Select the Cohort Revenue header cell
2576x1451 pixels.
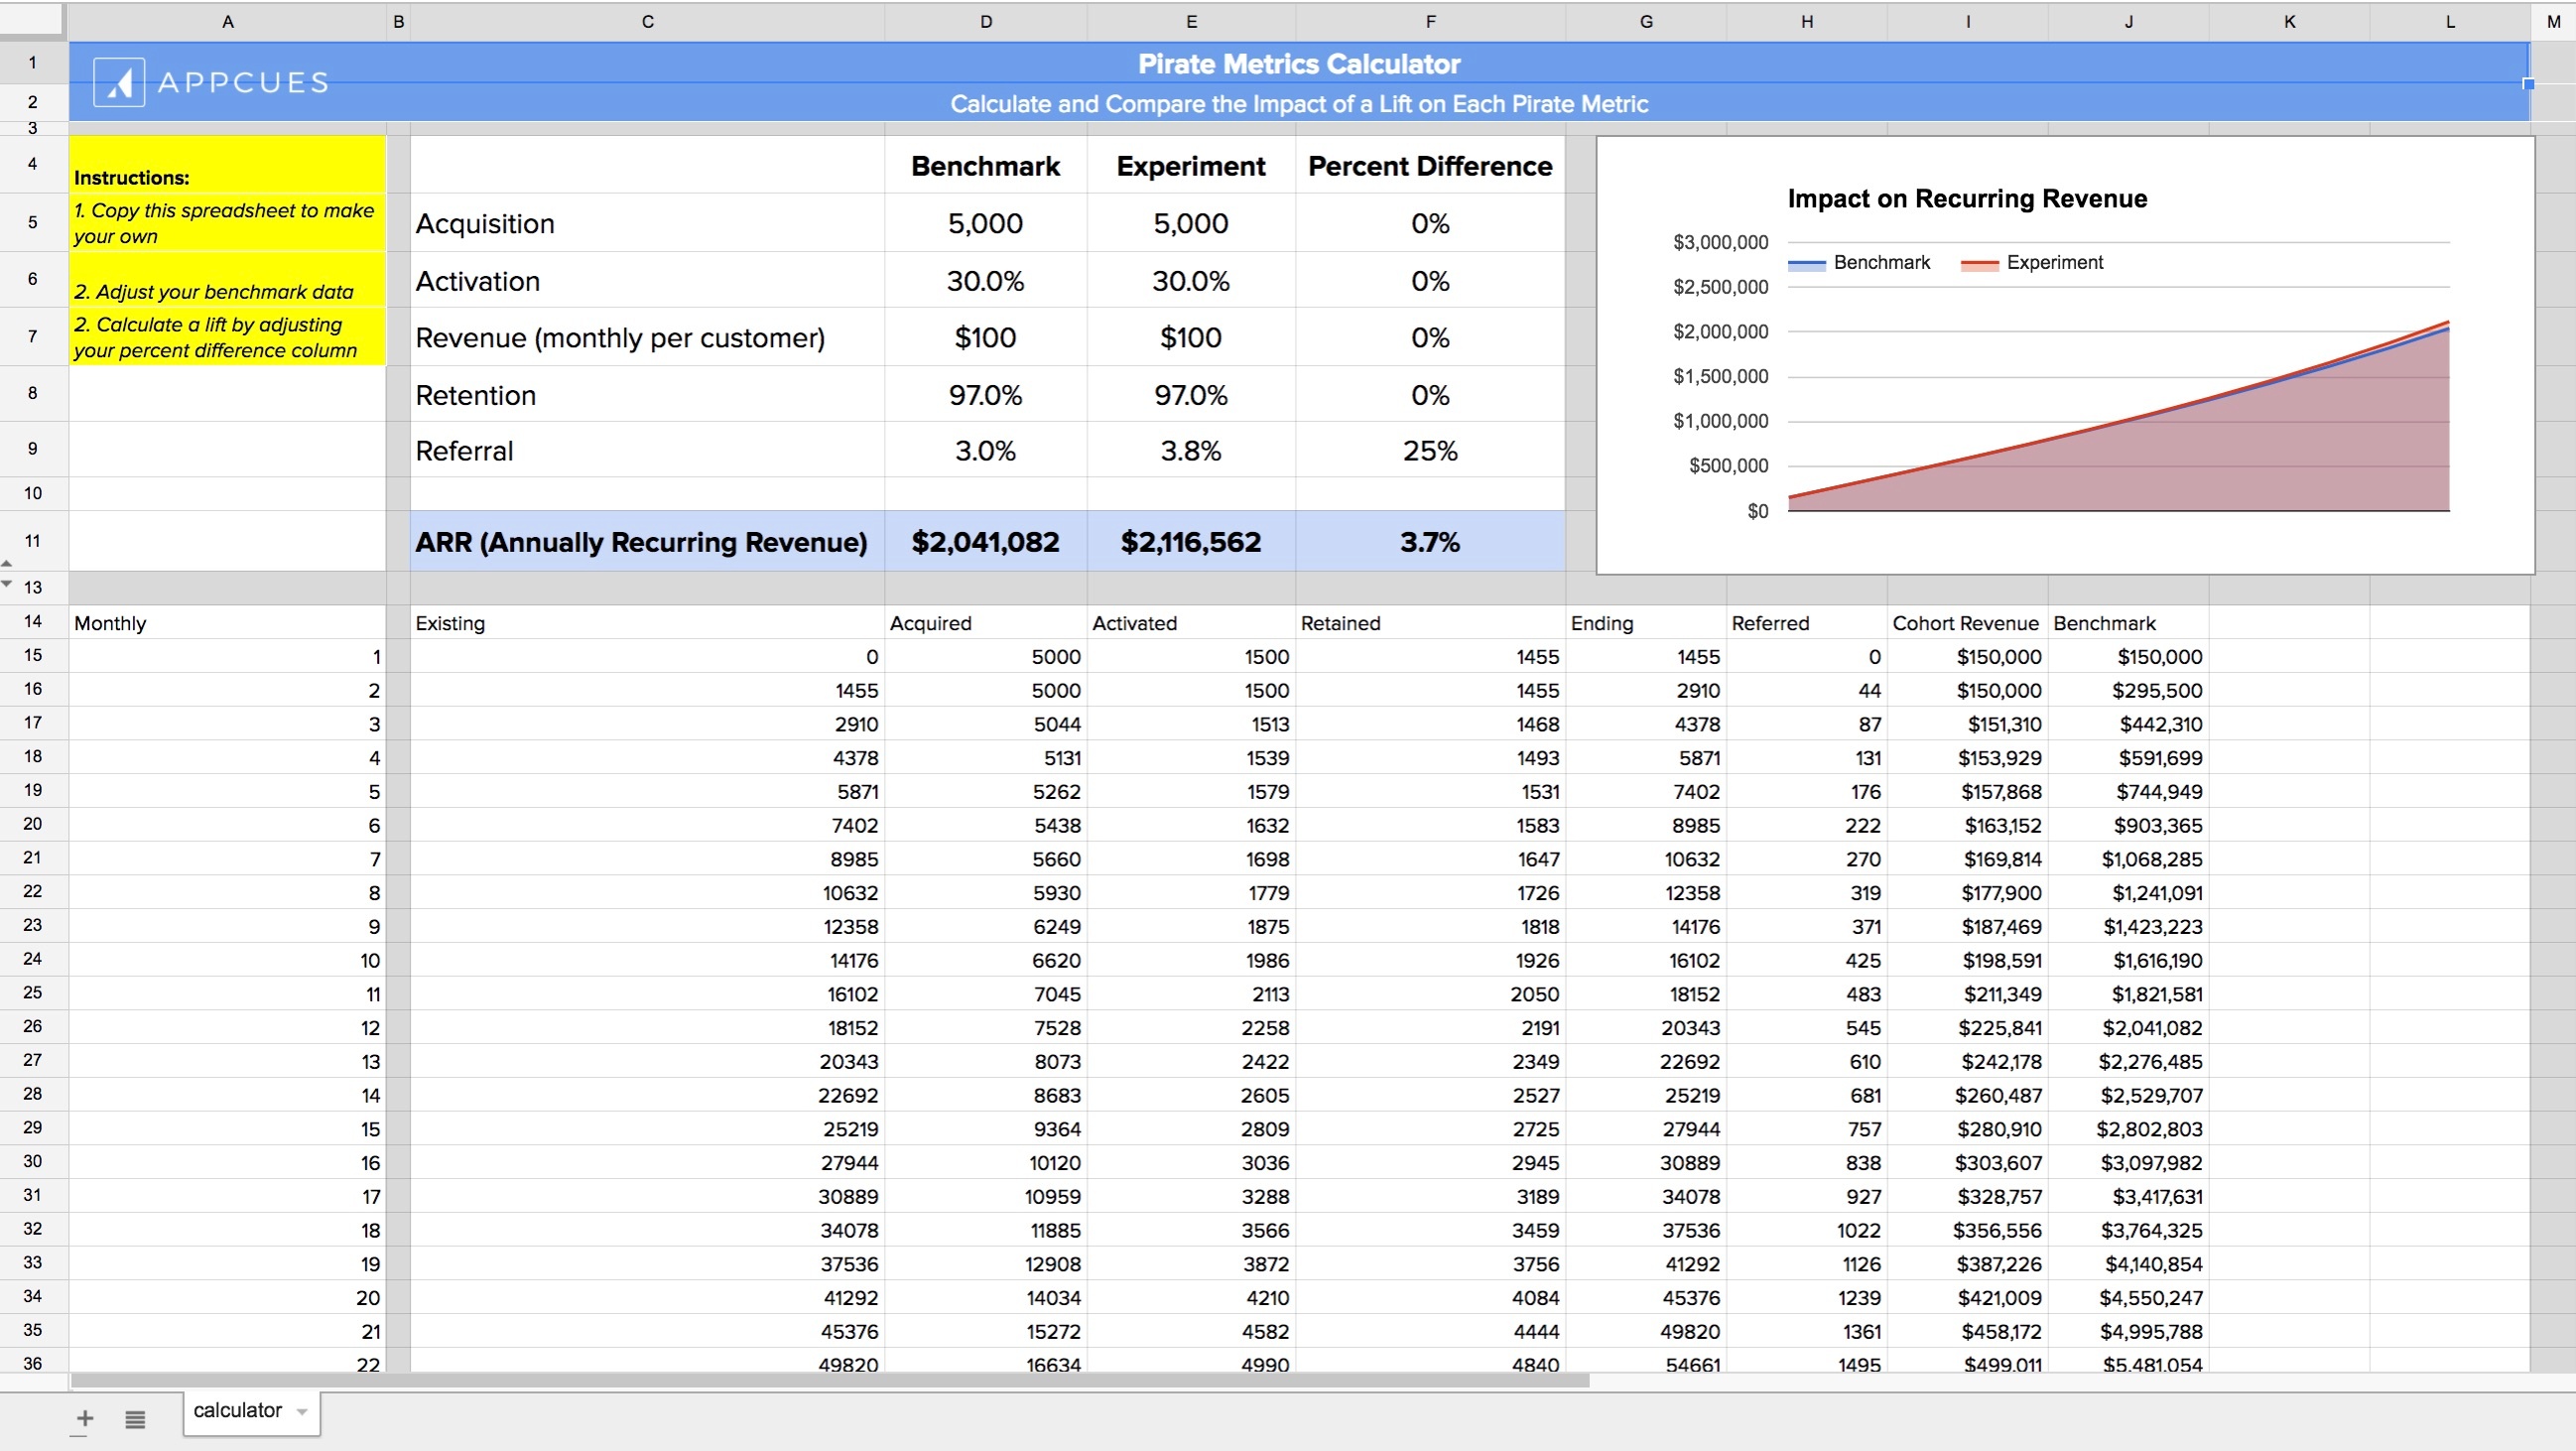click(1967, 623)
